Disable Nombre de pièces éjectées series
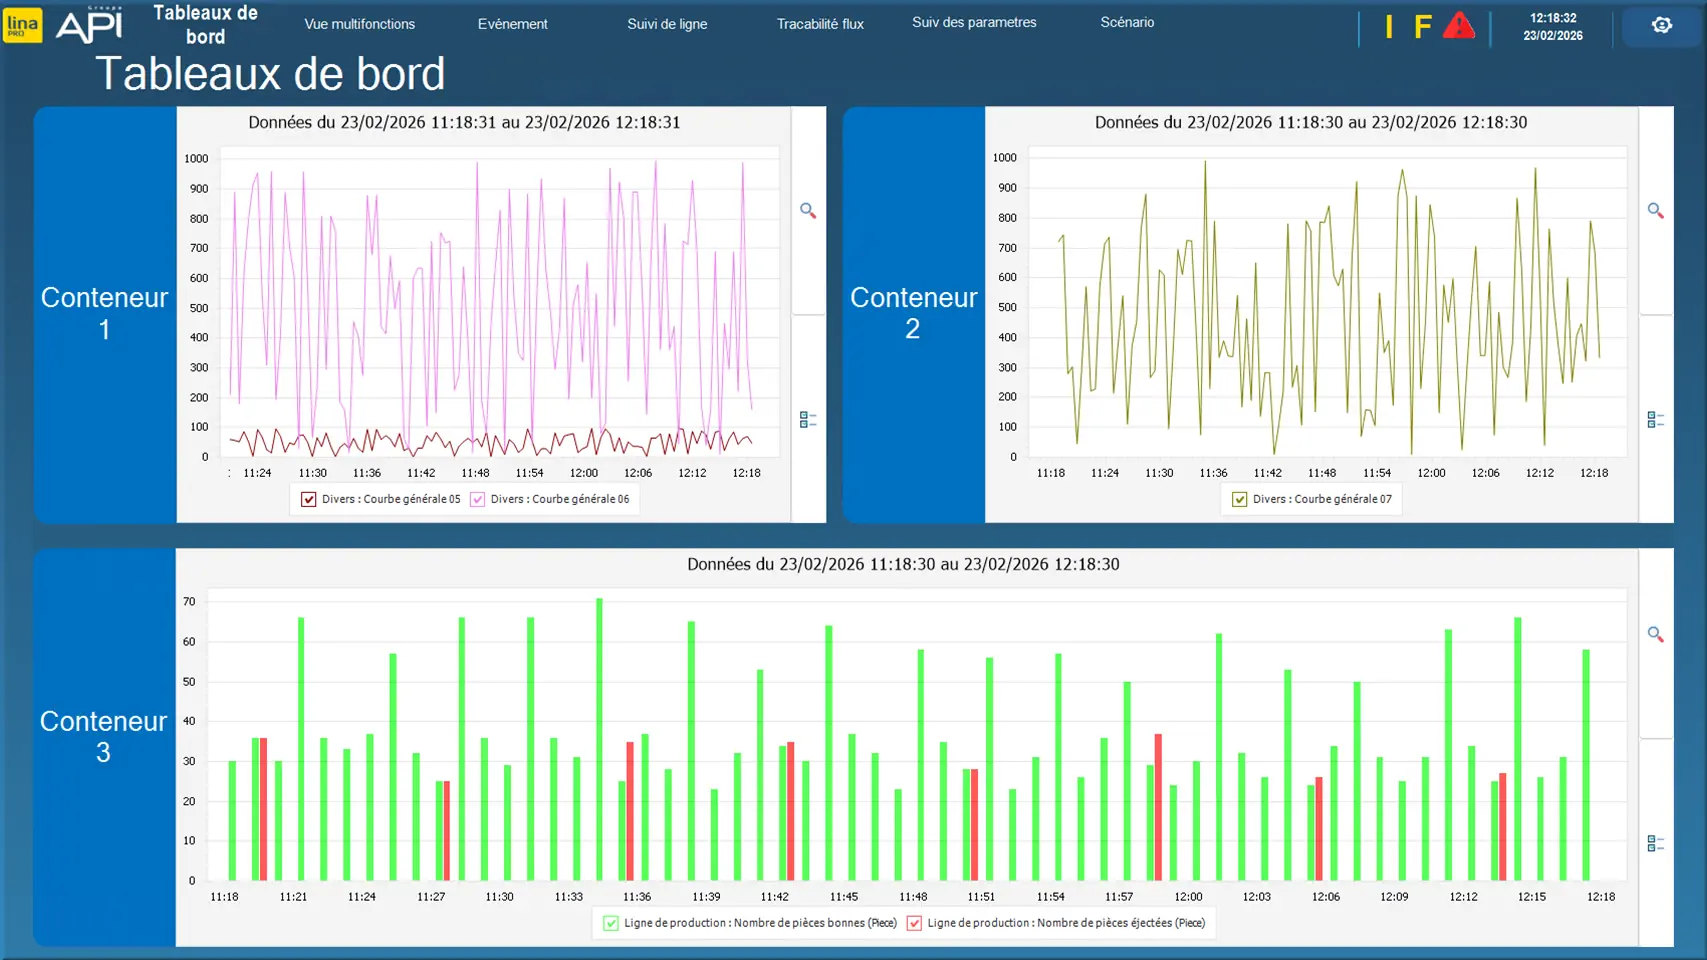This screenshot has height=960, width=1707. click(914, 923)
